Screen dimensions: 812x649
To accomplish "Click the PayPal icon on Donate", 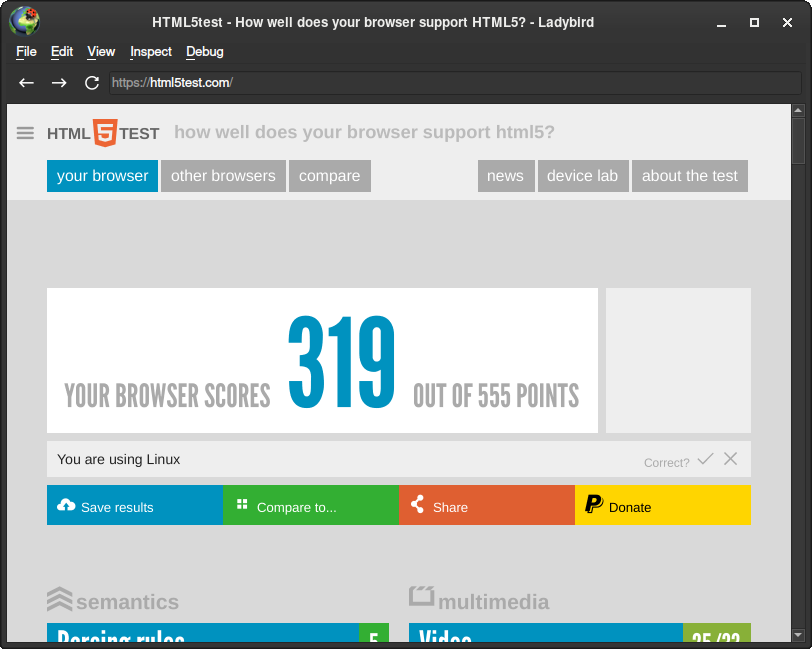I will tap(593, 504).
